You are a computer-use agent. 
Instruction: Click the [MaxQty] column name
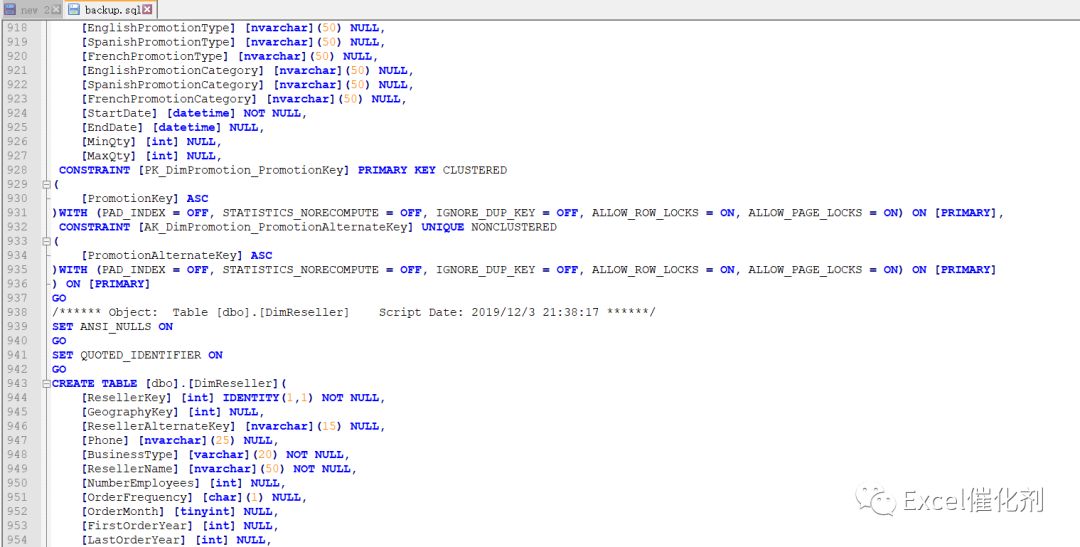click(x=109, y=156)
